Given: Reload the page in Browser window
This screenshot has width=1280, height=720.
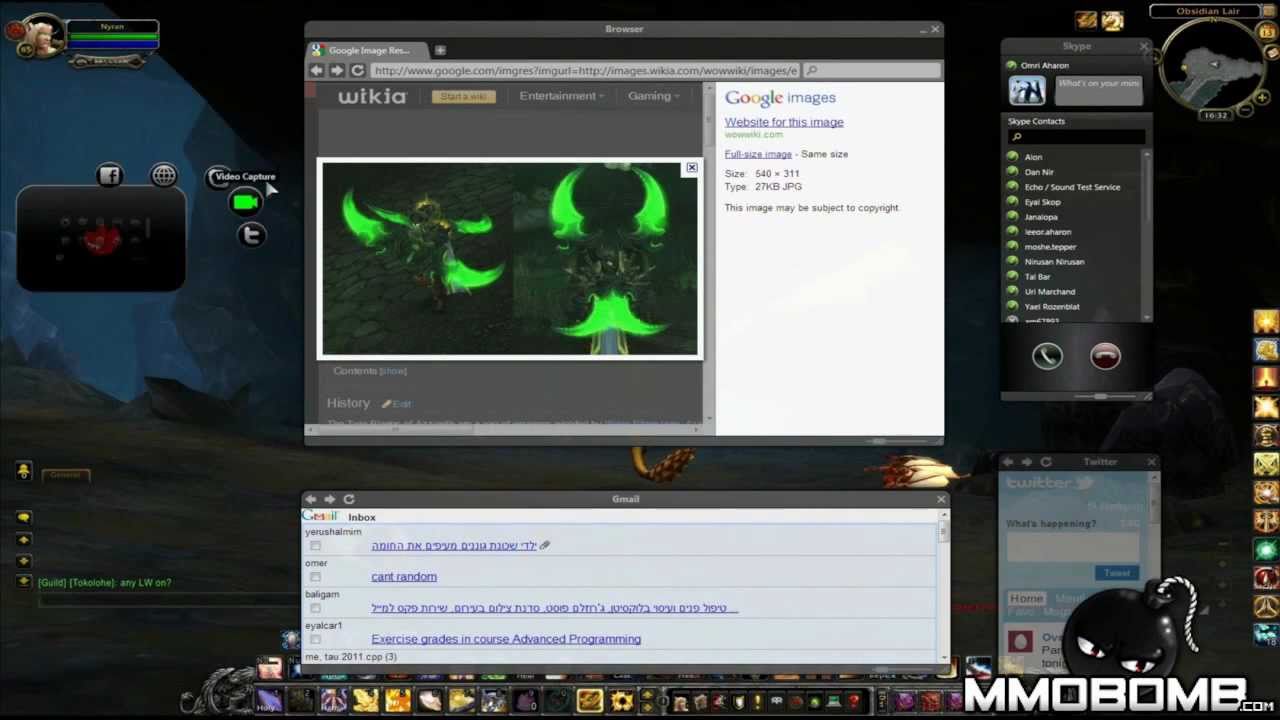Looking at the screenshot, I should [357, 70].
